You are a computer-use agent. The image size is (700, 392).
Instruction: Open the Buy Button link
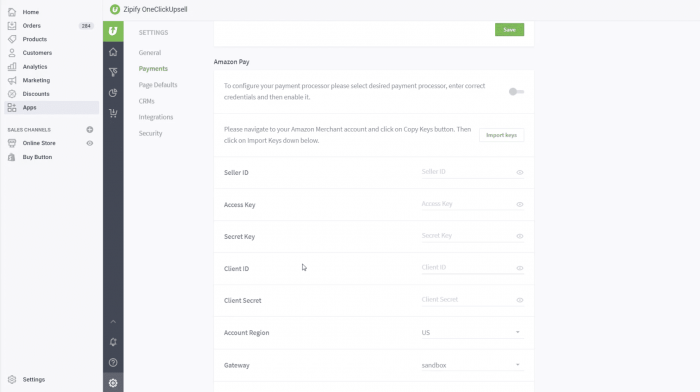tap(38, 157)
